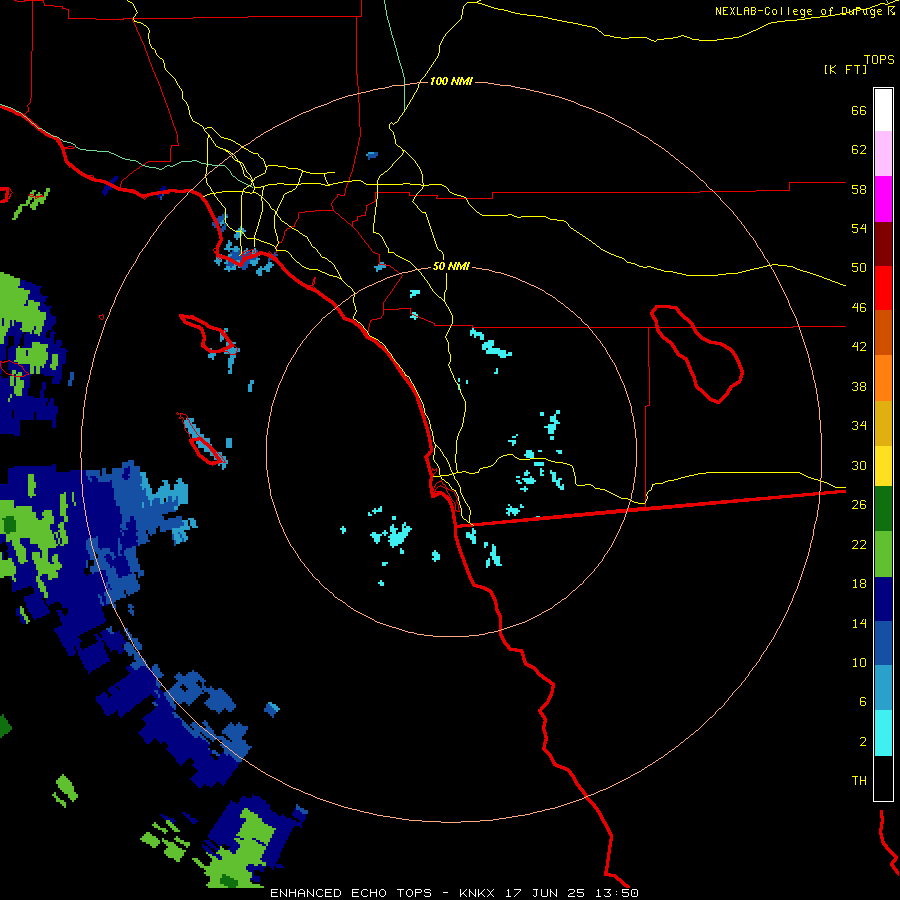Select the bright red 50 kft legend swatch
900x900 pixels.
point(883,288)
